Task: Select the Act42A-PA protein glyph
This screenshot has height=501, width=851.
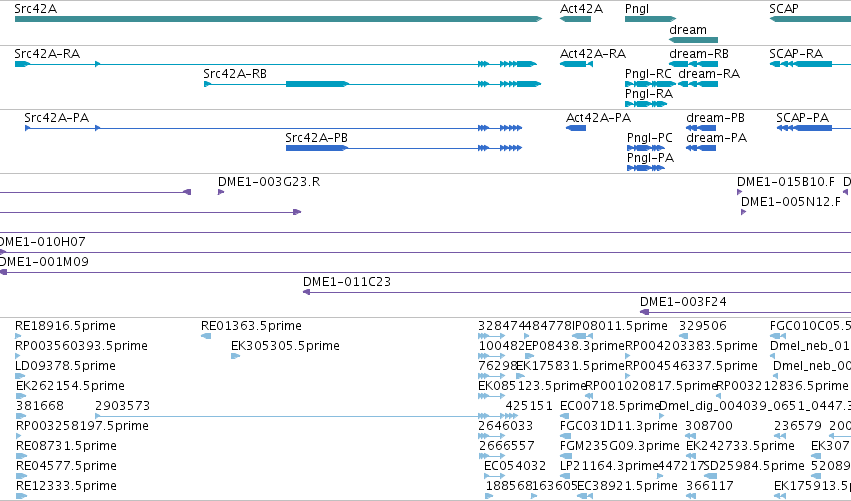Action: pos(576,128)
